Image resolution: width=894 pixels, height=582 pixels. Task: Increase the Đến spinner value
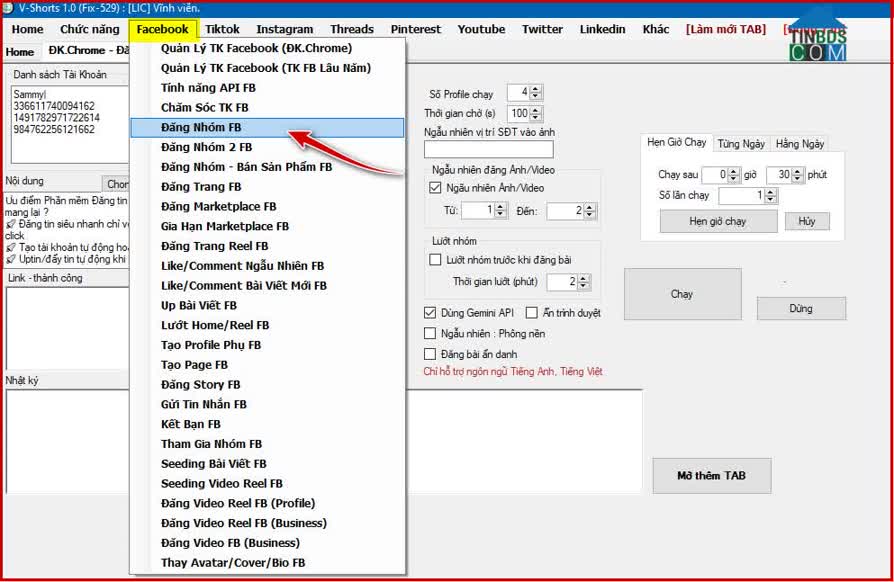click(590, 207)
